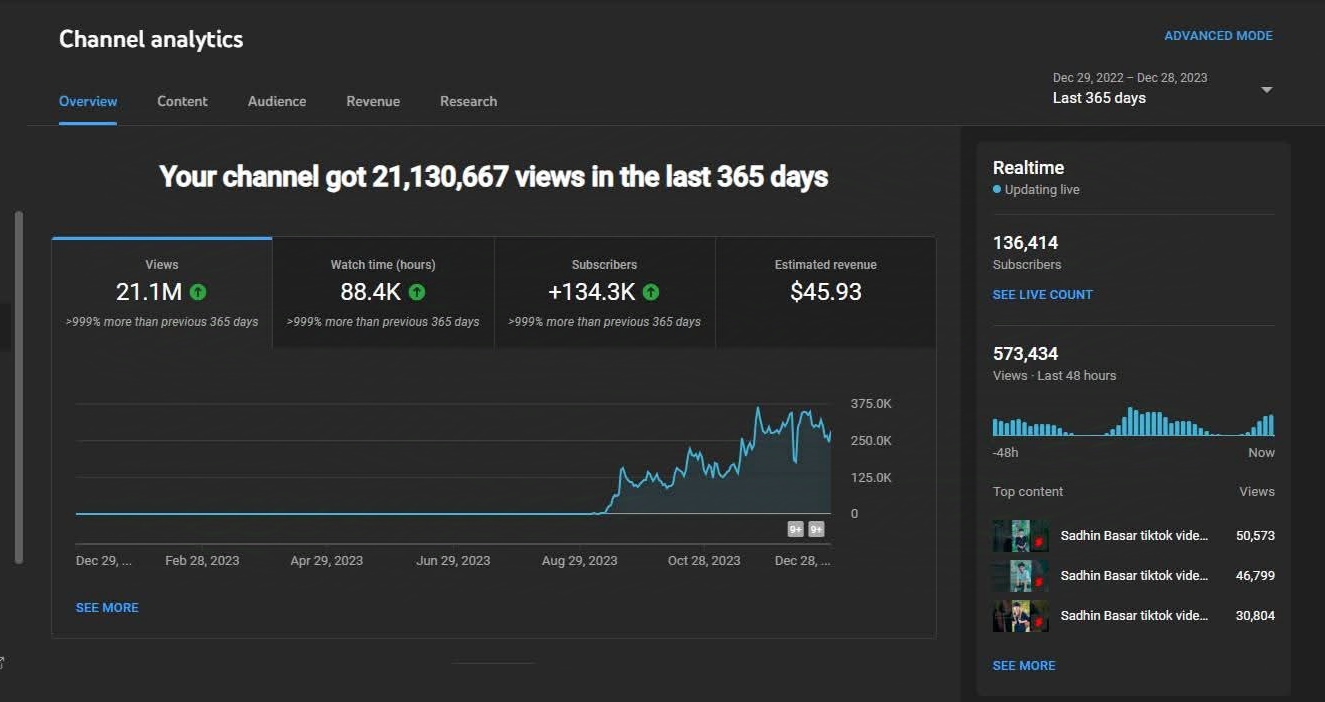Select the Estimated revenue metric card

pyautogui.click(x=825, y=291)
